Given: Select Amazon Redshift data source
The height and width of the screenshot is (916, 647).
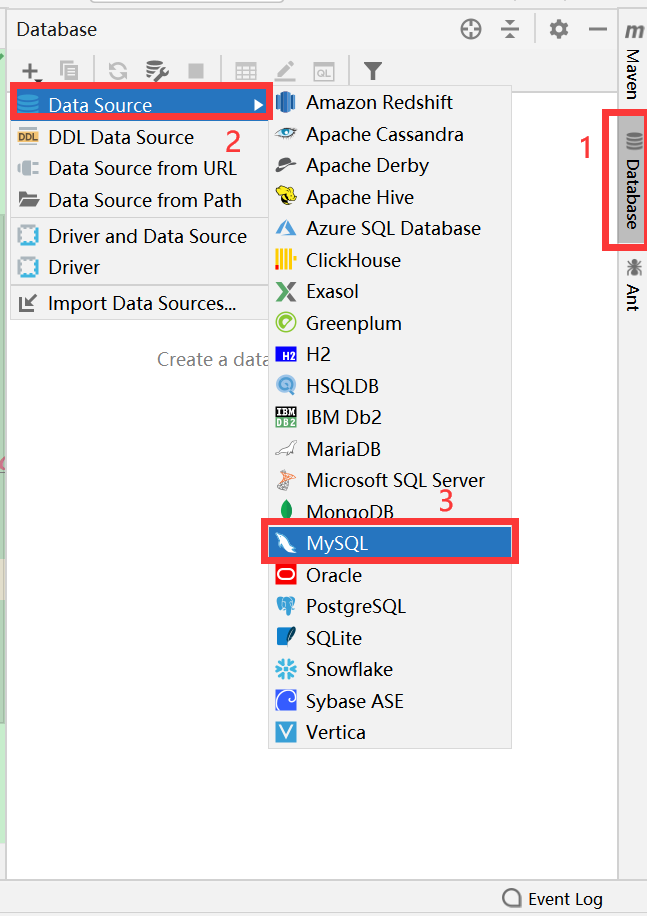Looking at the screenshot, I should pos(389,102).
